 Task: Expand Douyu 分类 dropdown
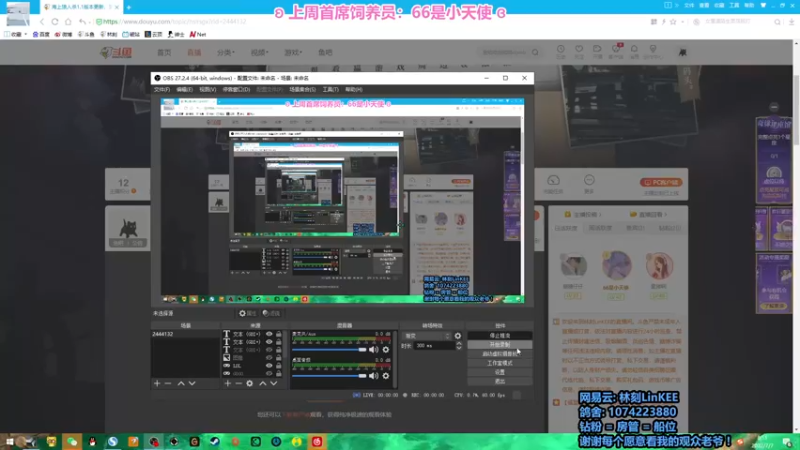(x=226, y=52)
